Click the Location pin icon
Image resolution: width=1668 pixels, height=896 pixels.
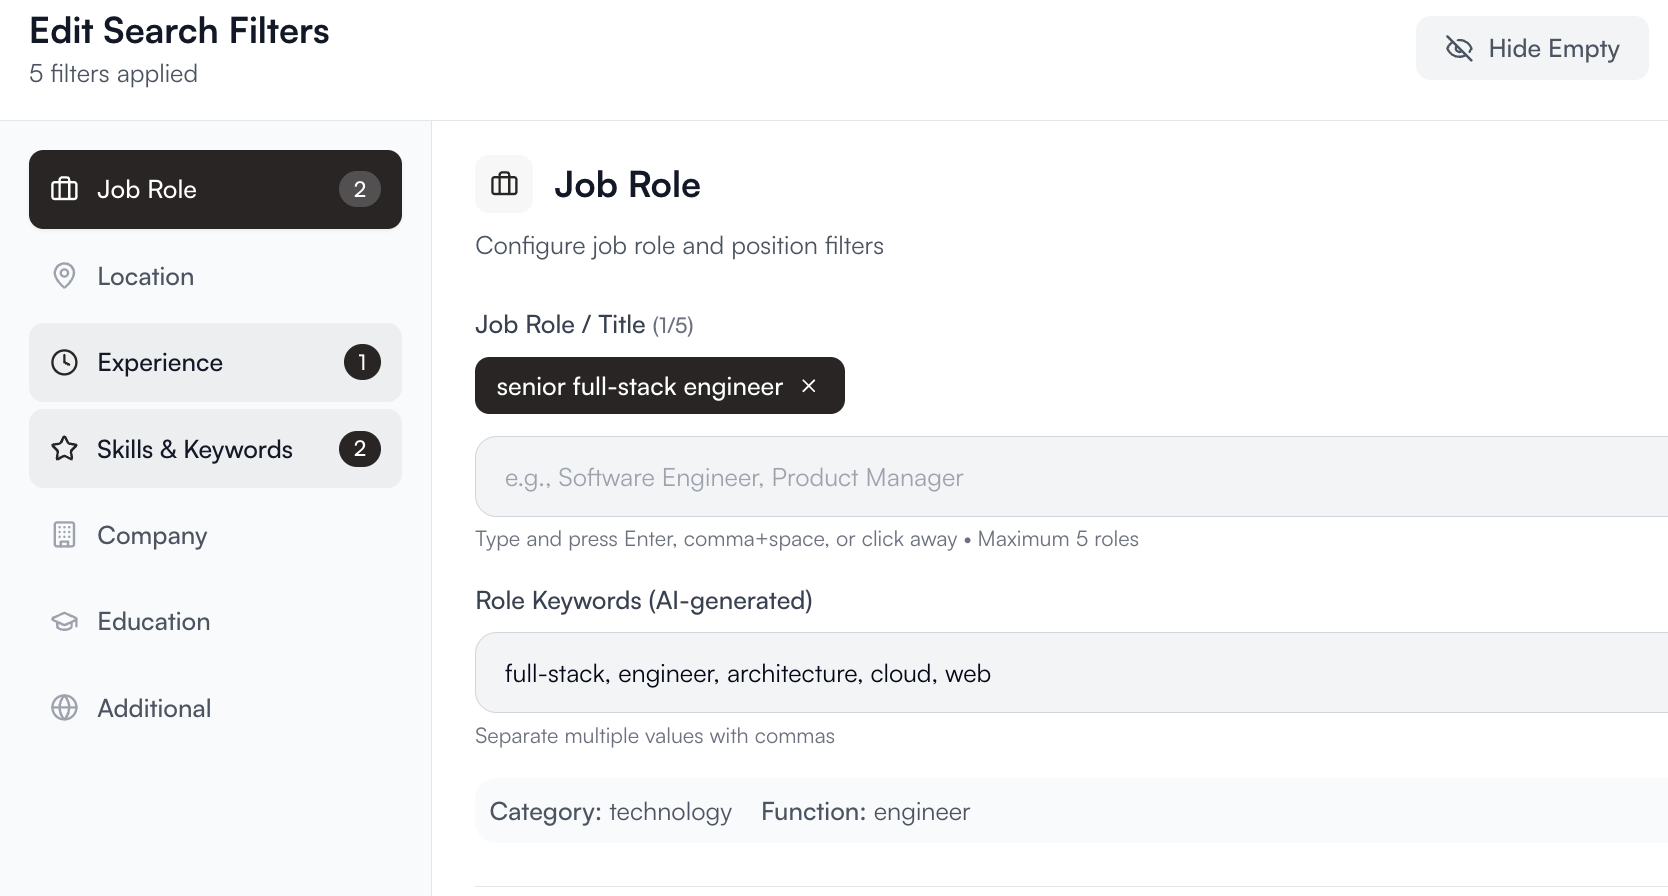(x=64, y=276)
